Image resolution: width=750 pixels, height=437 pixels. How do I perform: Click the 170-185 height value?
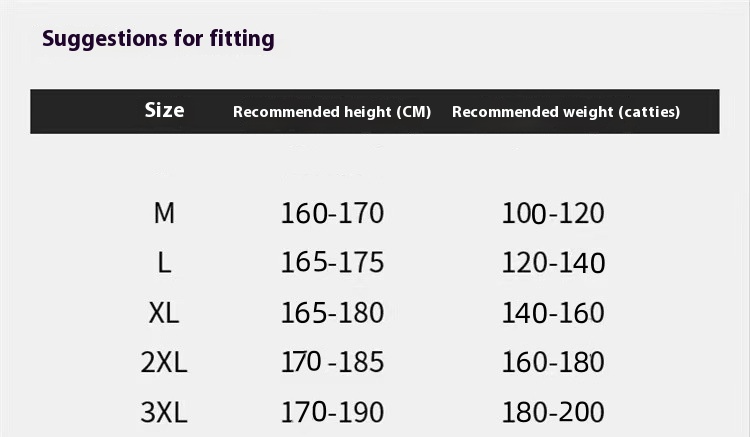(x=332, y=362)
